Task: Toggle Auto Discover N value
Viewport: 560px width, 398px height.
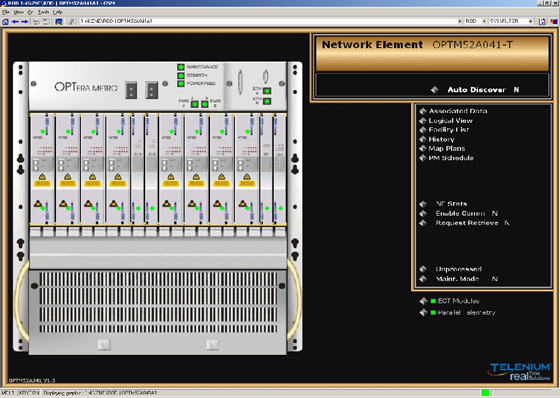Action: click(x=516, y=90)
